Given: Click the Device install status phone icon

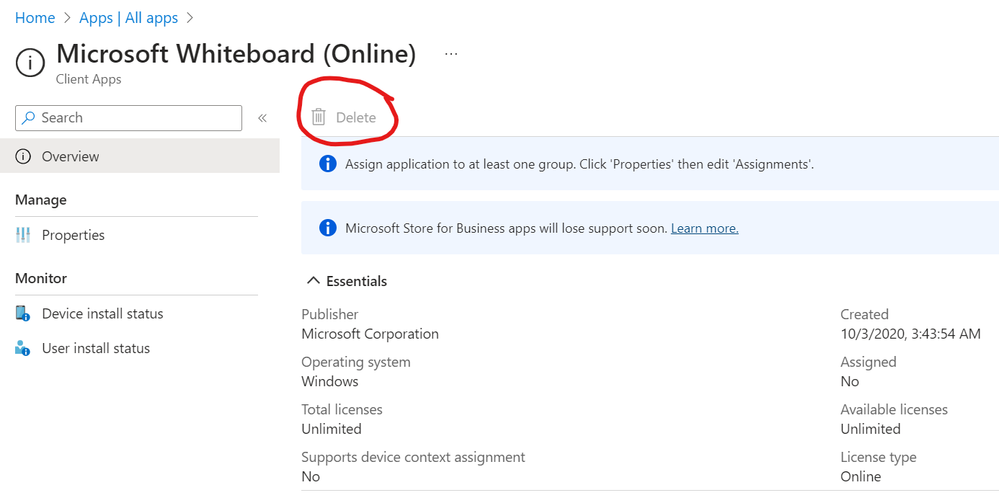Looking at the screenshot, I should pos(23,313).
